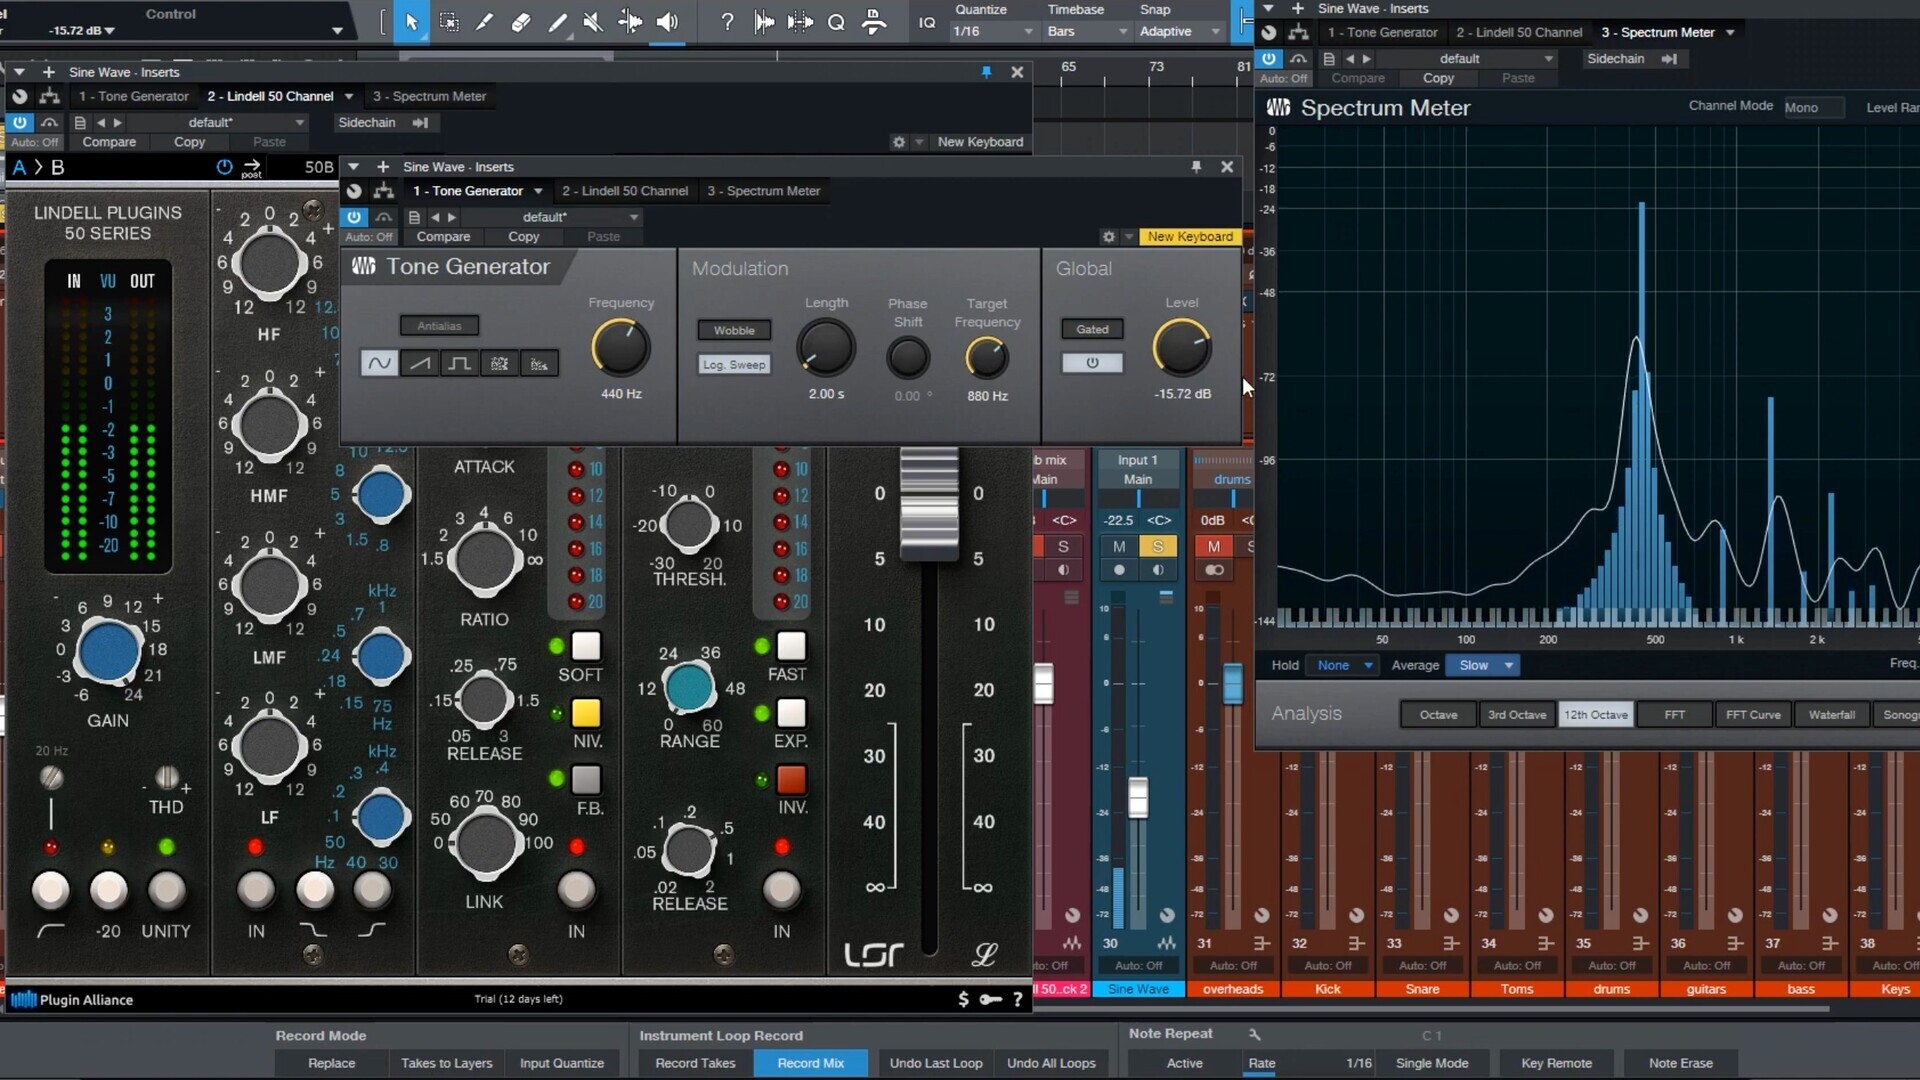Switch to 3 - Spectrum Meter tab in Tone Generator window

click(x=763, y=191)
